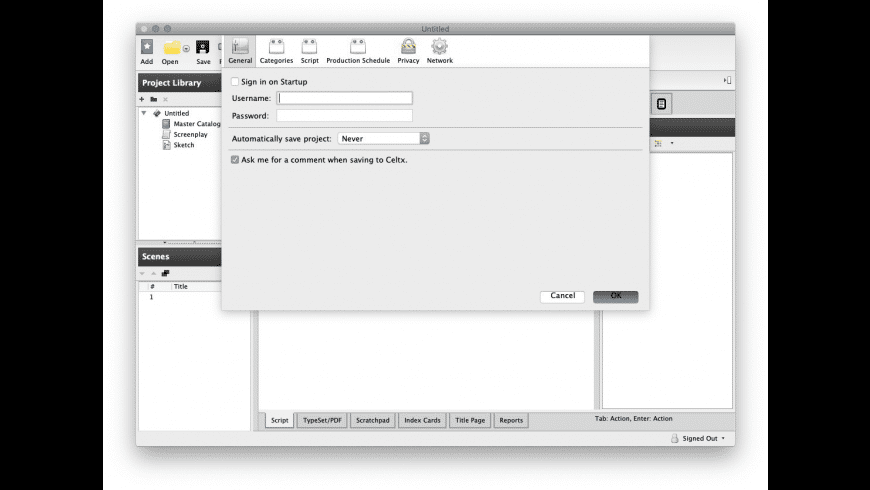Uncheck Ask me for a comment when saving
This screenshot has width=870, height=490.
[x=235, y=160]
